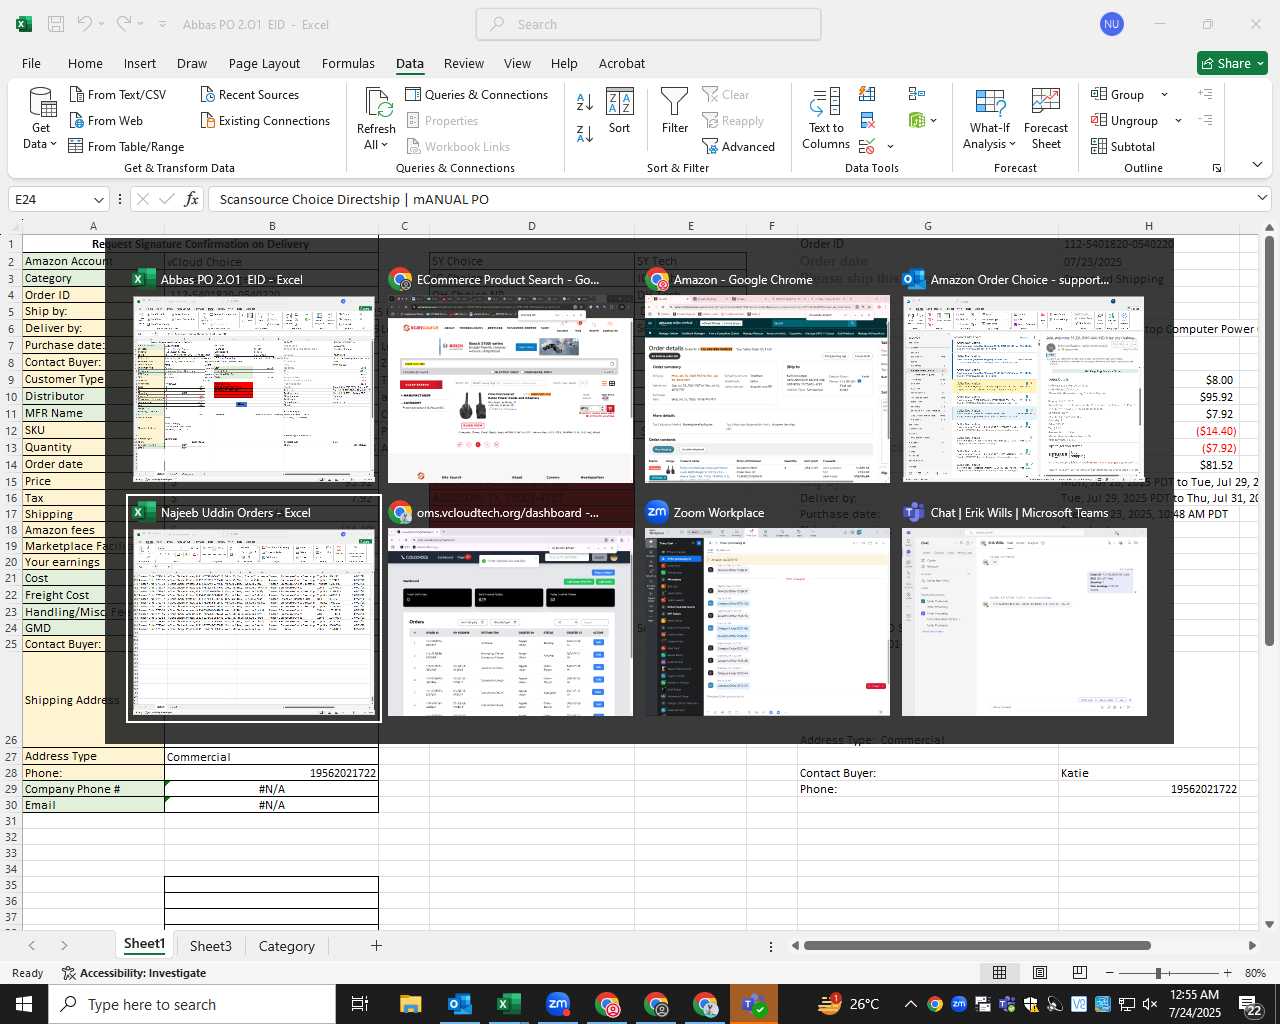The image size is (1280, 1024).
Task: Select the Sheet3 tab
Action: pyautogui.click(x=210, y=946)
